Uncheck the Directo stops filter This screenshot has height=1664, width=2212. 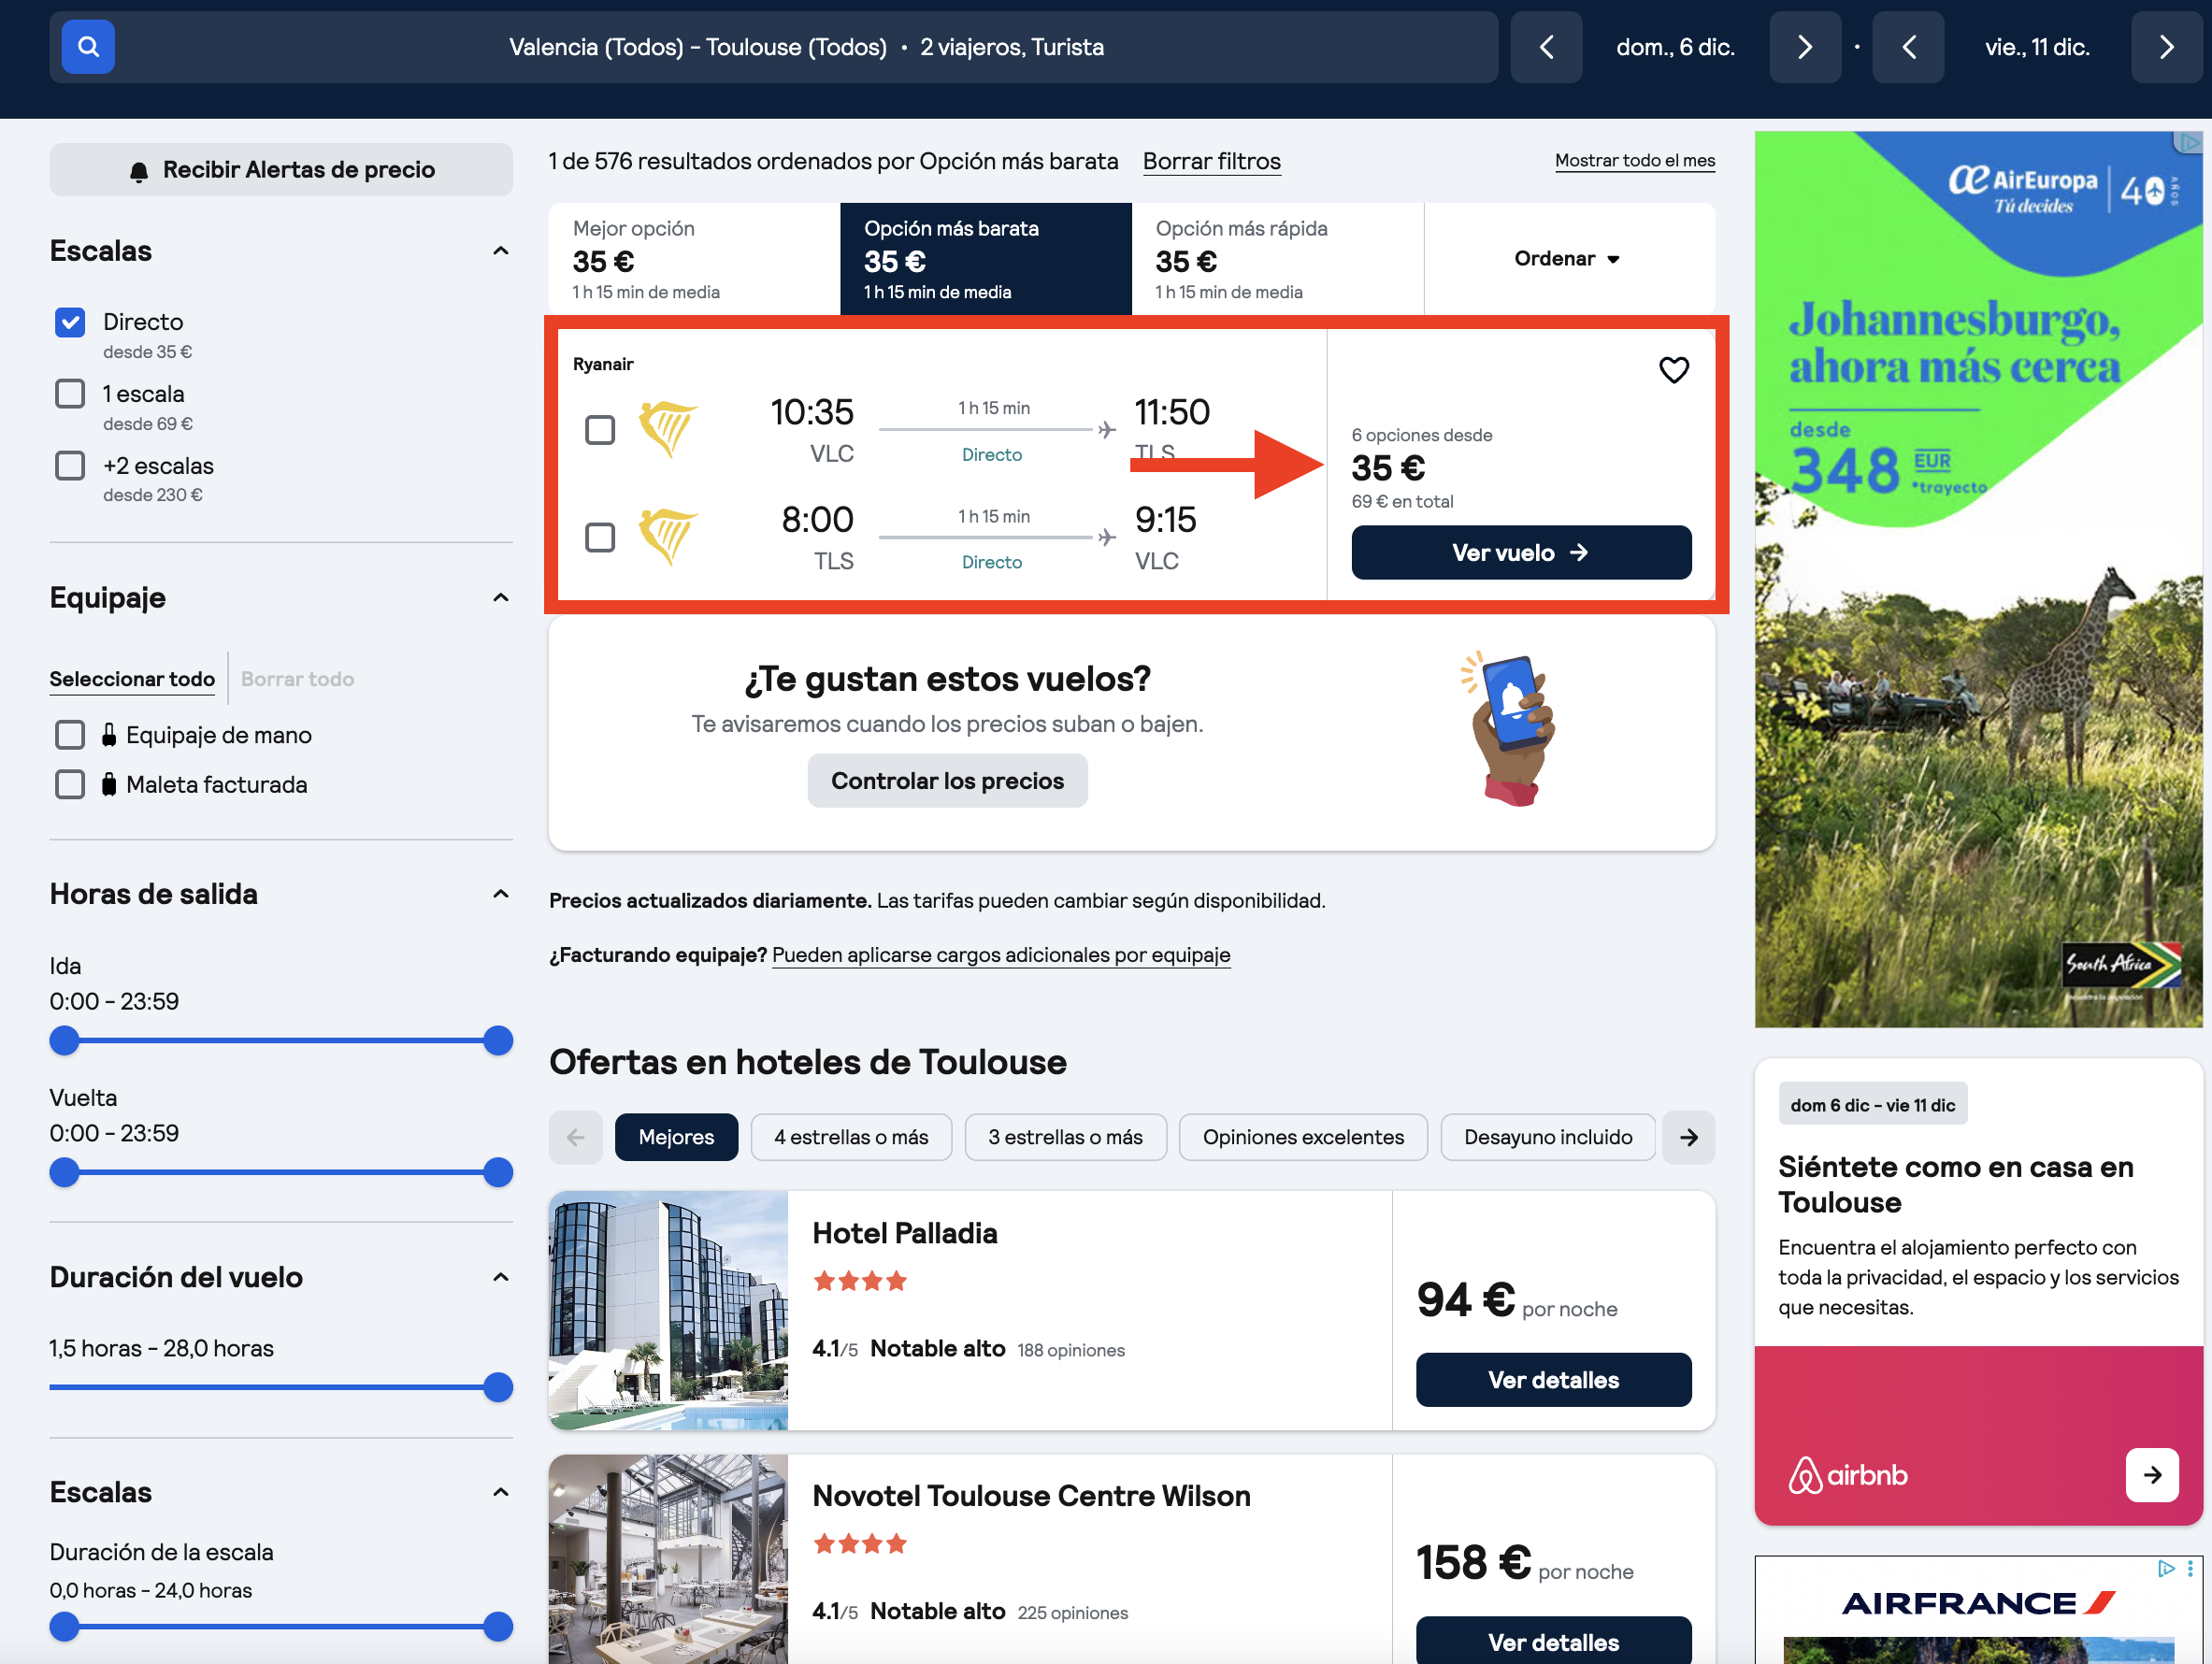[x=70, y=322]
